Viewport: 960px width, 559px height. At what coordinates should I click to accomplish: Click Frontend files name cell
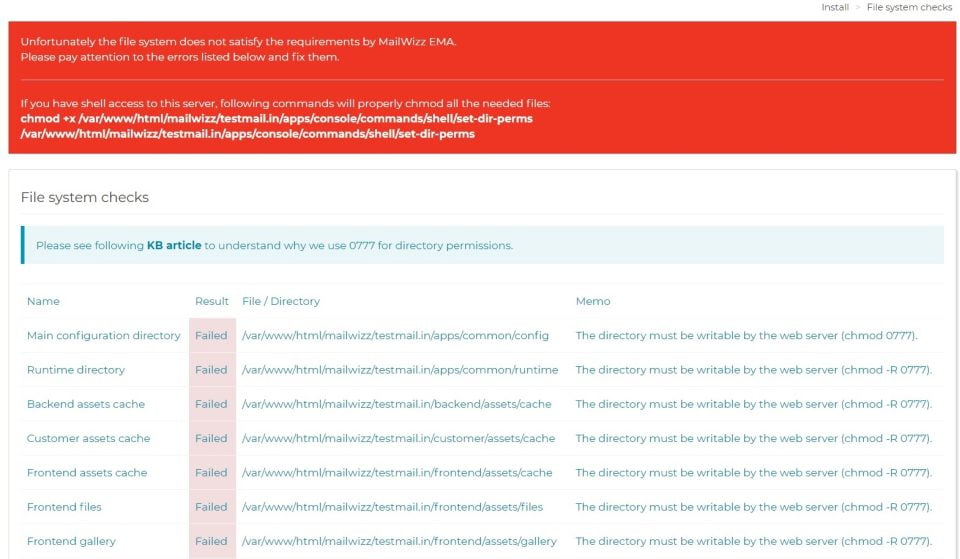(x=64, y=507)
